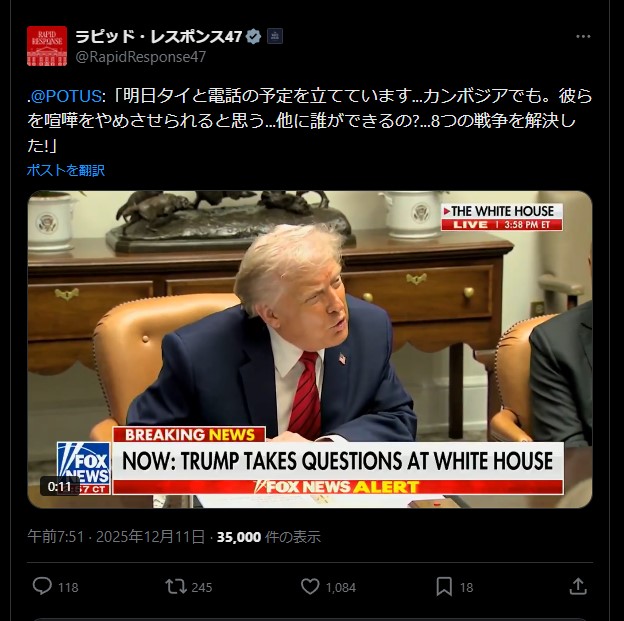
Task: Click the RapidResponse47 profile avatar
Action: point(47,46)
